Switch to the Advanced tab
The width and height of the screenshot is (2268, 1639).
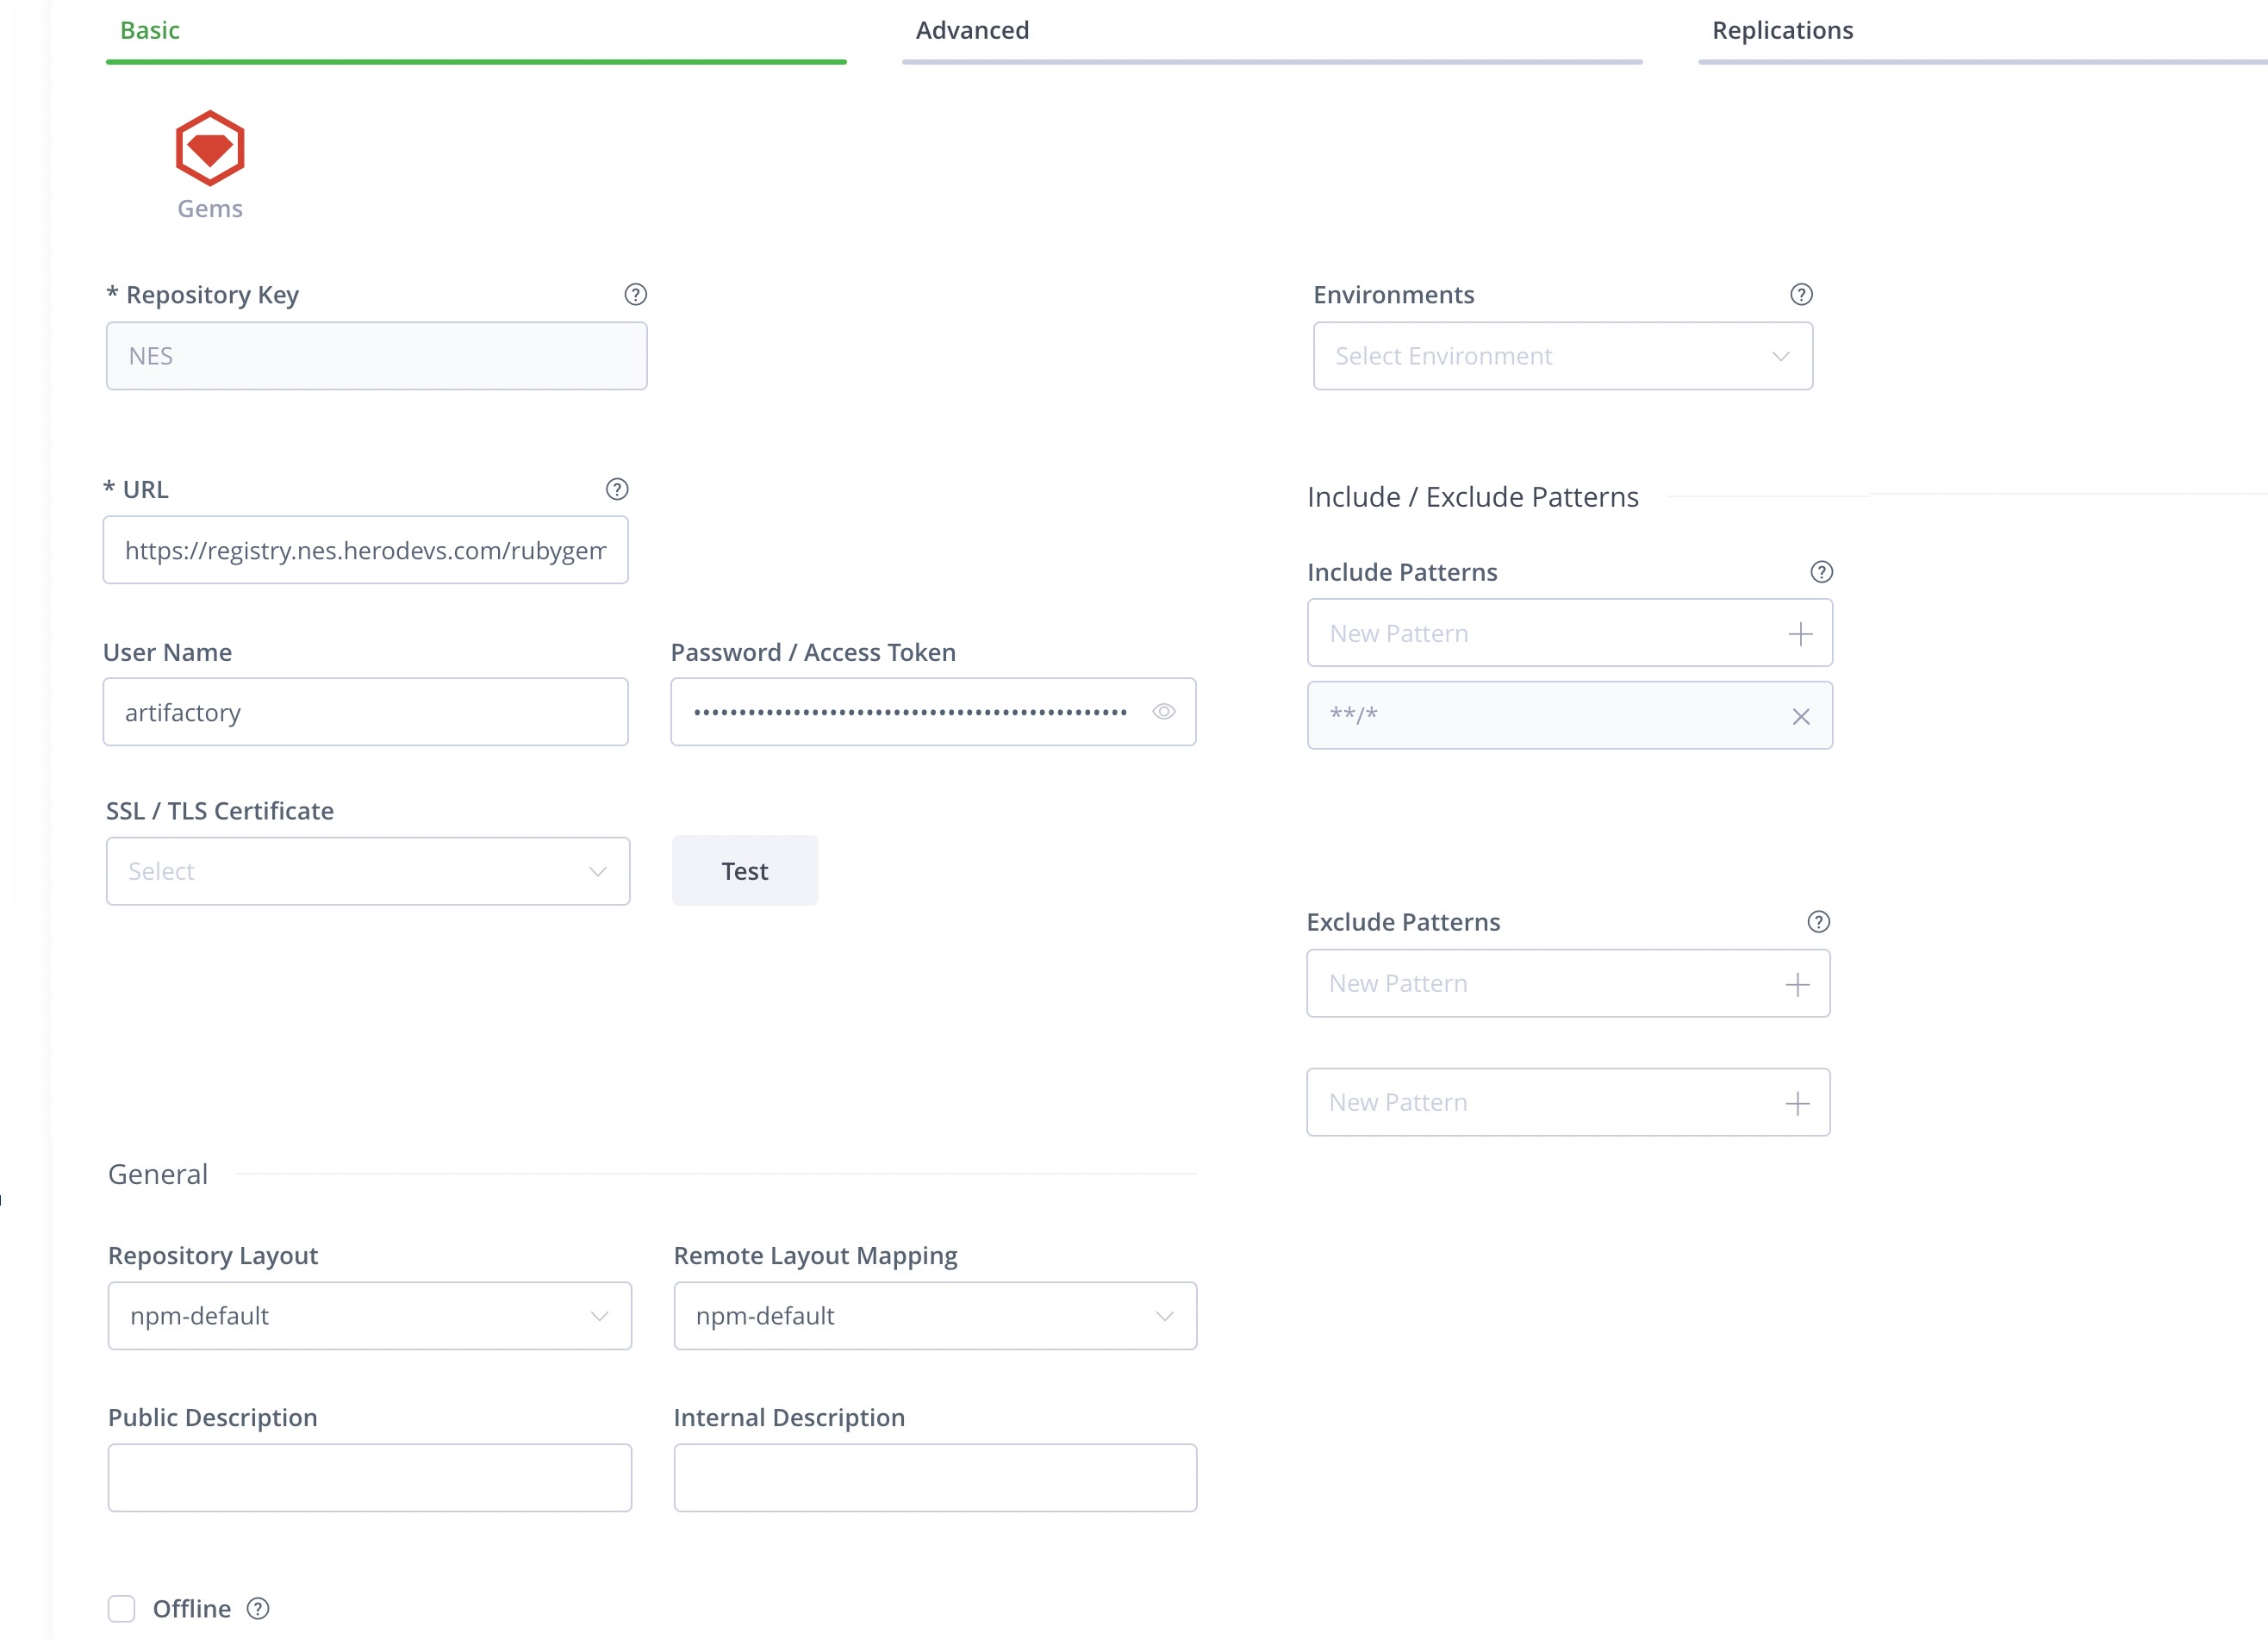pyautogui.click(x=971, y=30)
